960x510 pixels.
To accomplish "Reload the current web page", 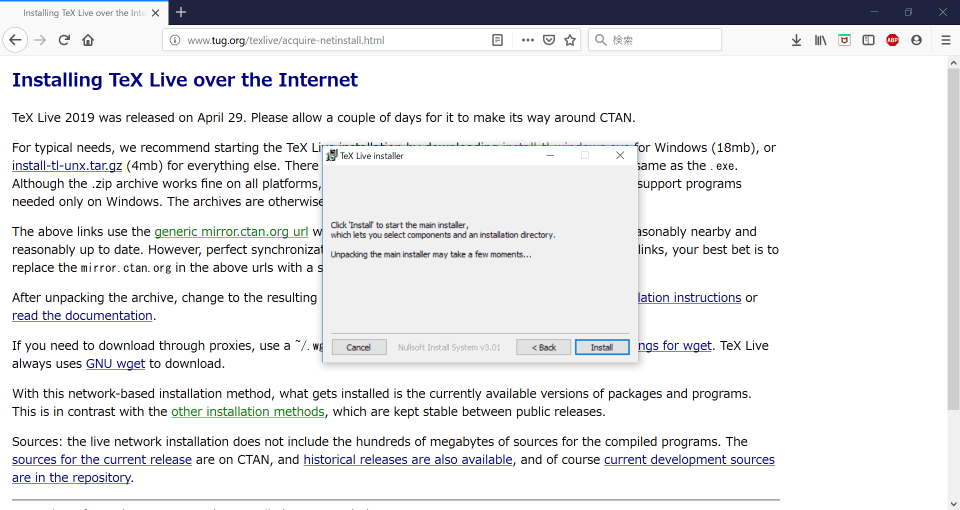I will (x=64, y=40).
